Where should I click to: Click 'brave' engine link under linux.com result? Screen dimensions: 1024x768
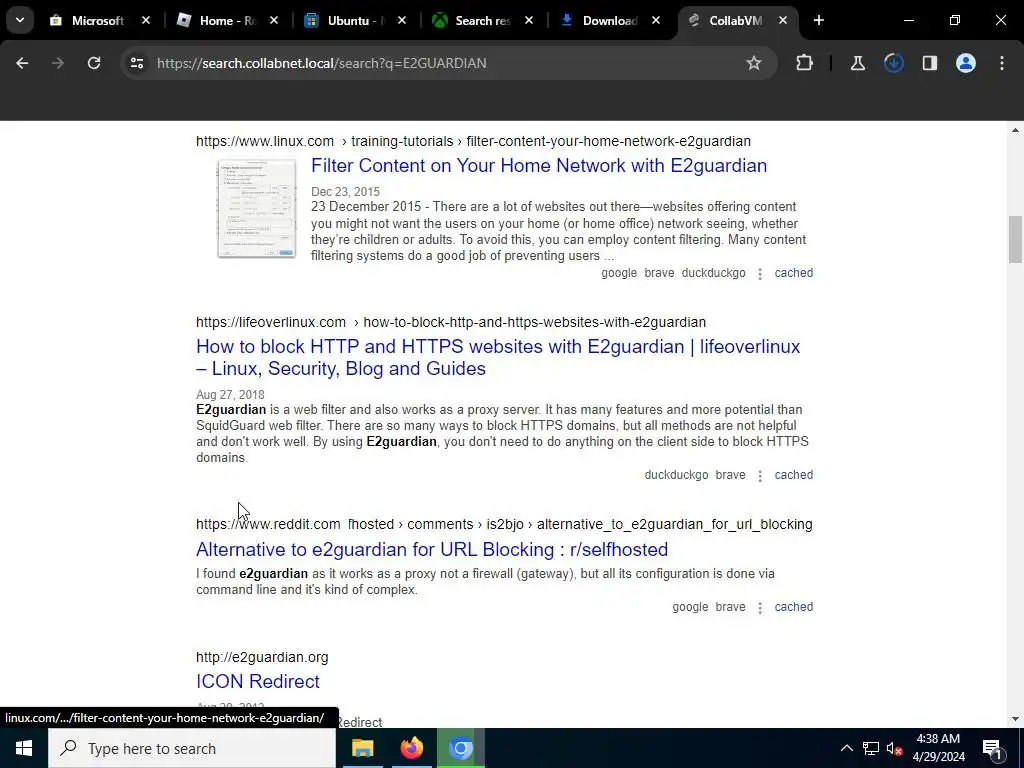pyautogui.click(x=659, y=273)
